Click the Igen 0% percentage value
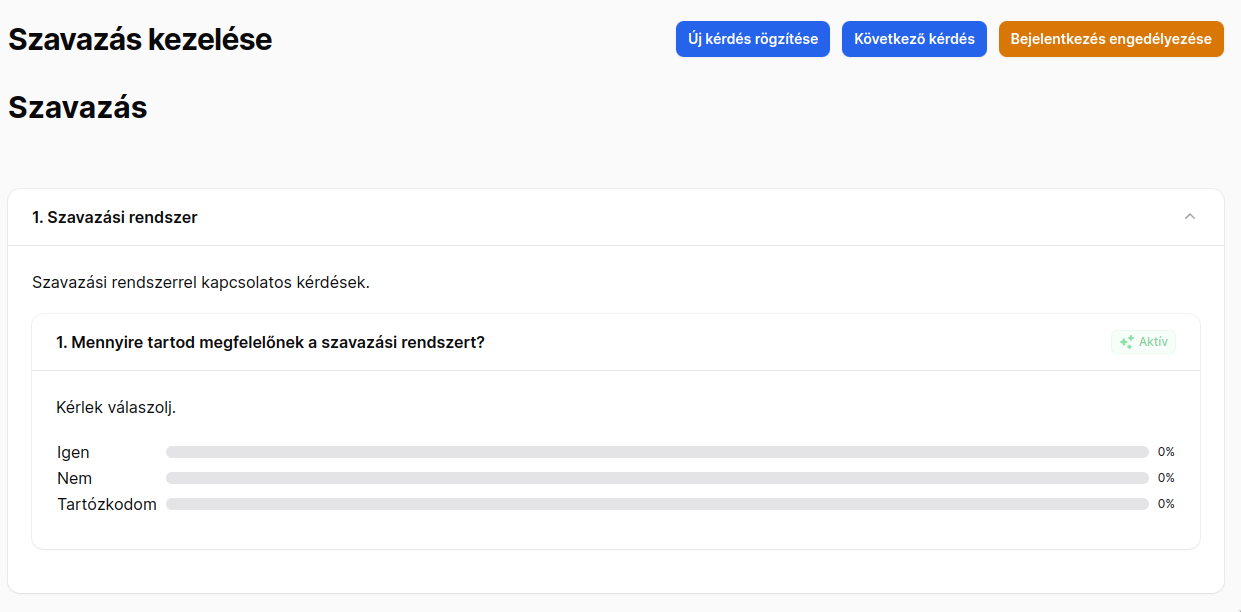 click(1166, 452)
